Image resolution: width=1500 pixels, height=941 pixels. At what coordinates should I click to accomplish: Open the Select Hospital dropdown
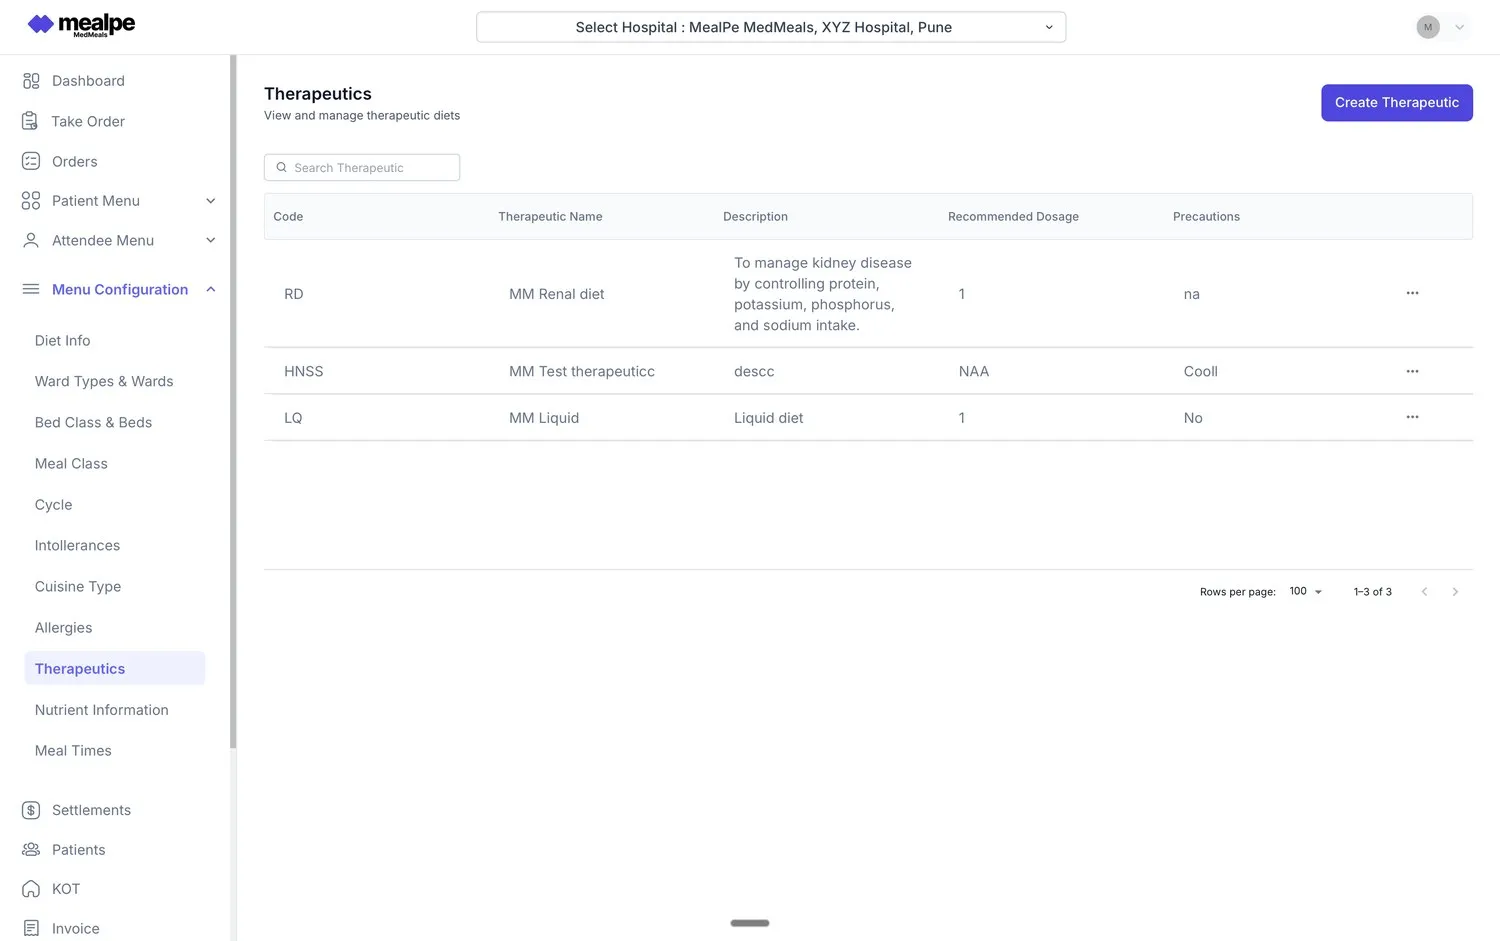771,27
